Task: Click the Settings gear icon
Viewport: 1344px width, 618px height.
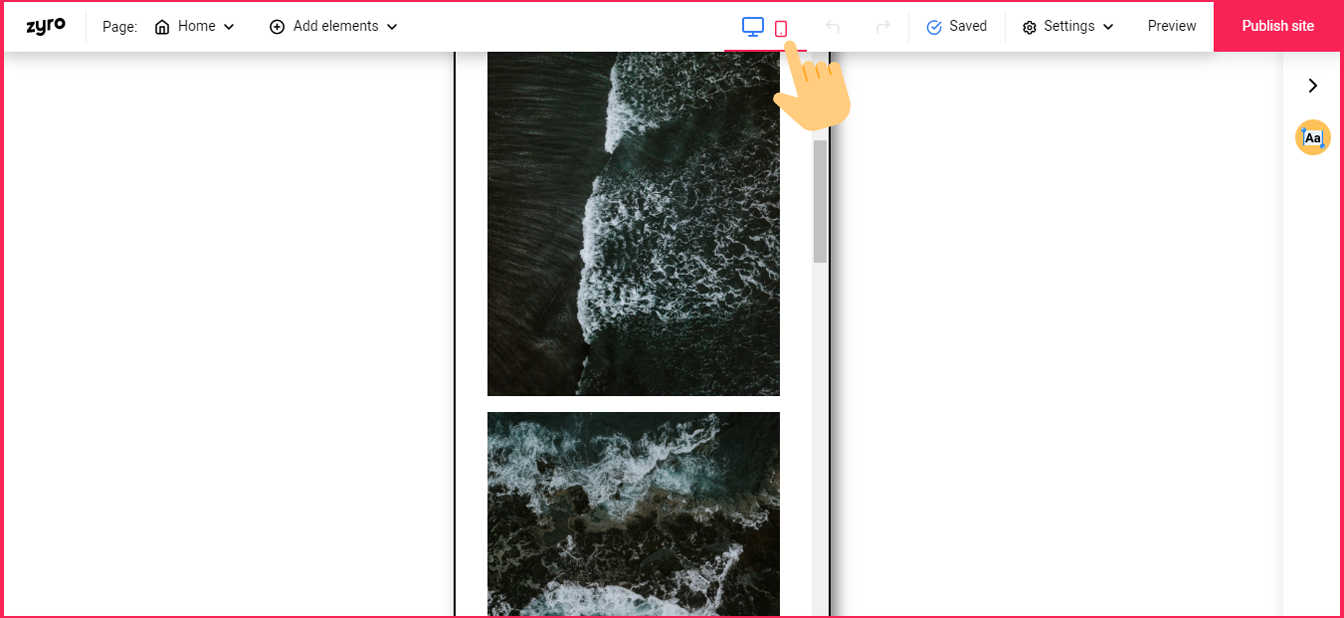Action: [1030, 27]
